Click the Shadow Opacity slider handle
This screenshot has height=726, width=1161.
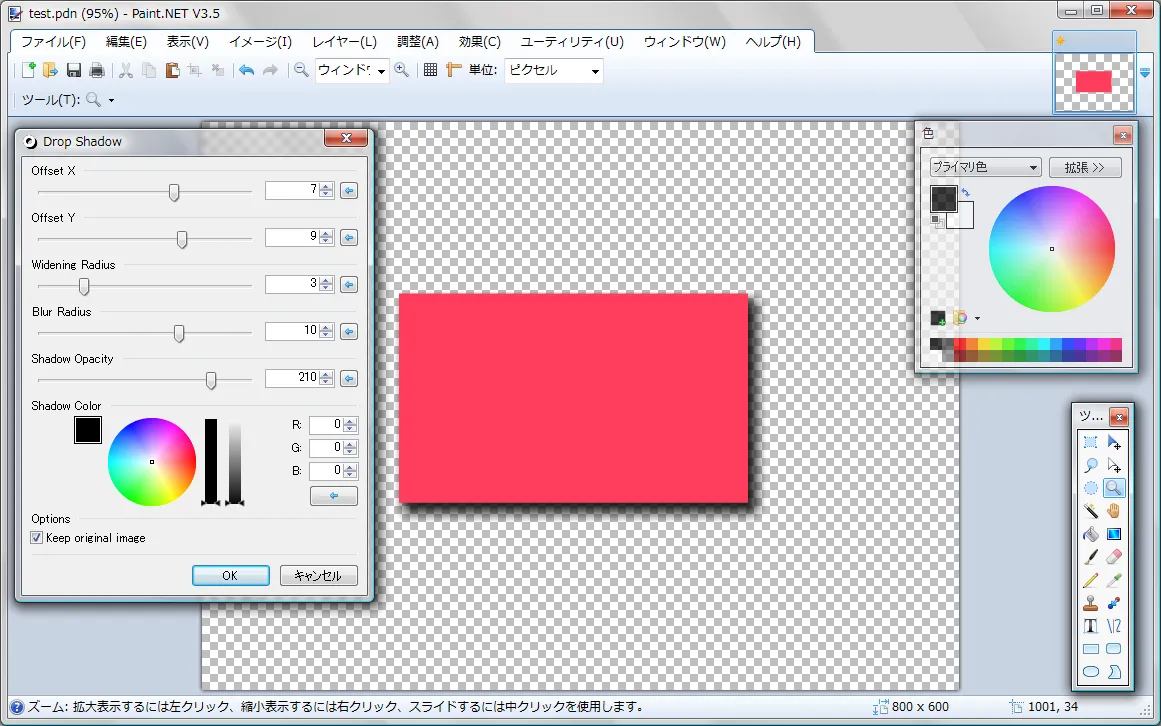click(x=211, y=380)
